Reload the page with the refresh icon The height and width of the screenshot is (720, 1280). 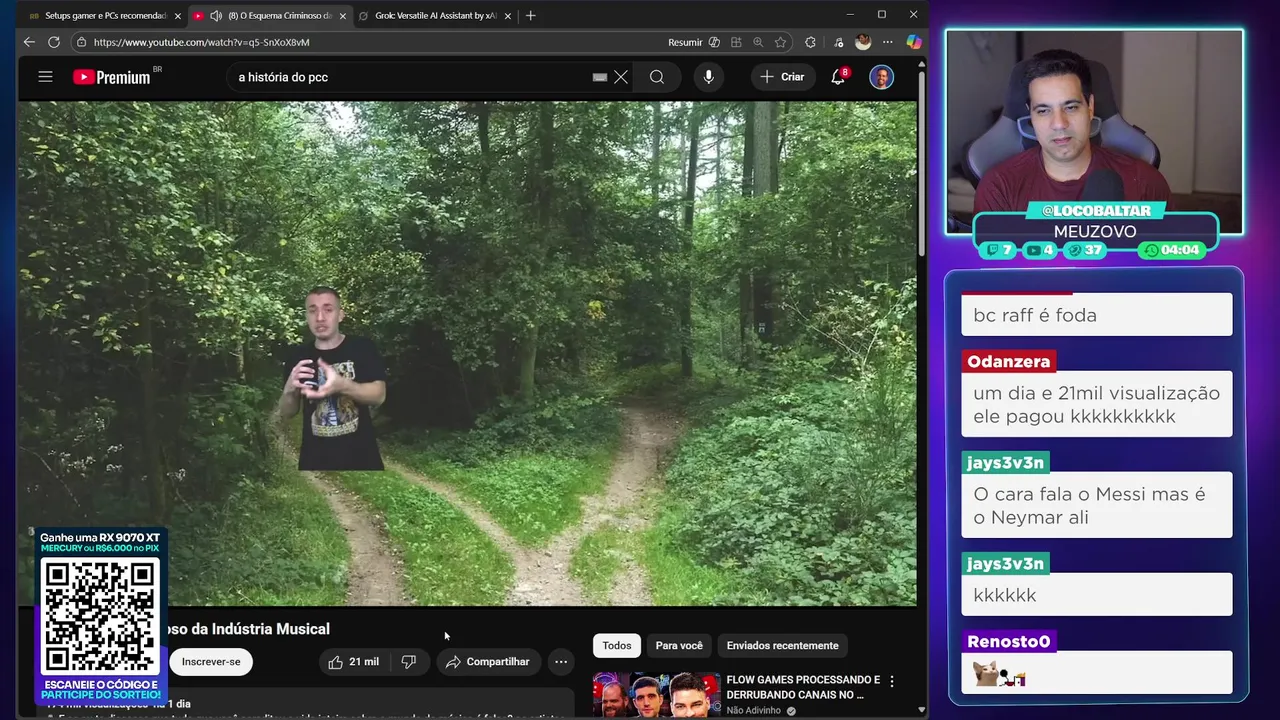click(54, 42)
